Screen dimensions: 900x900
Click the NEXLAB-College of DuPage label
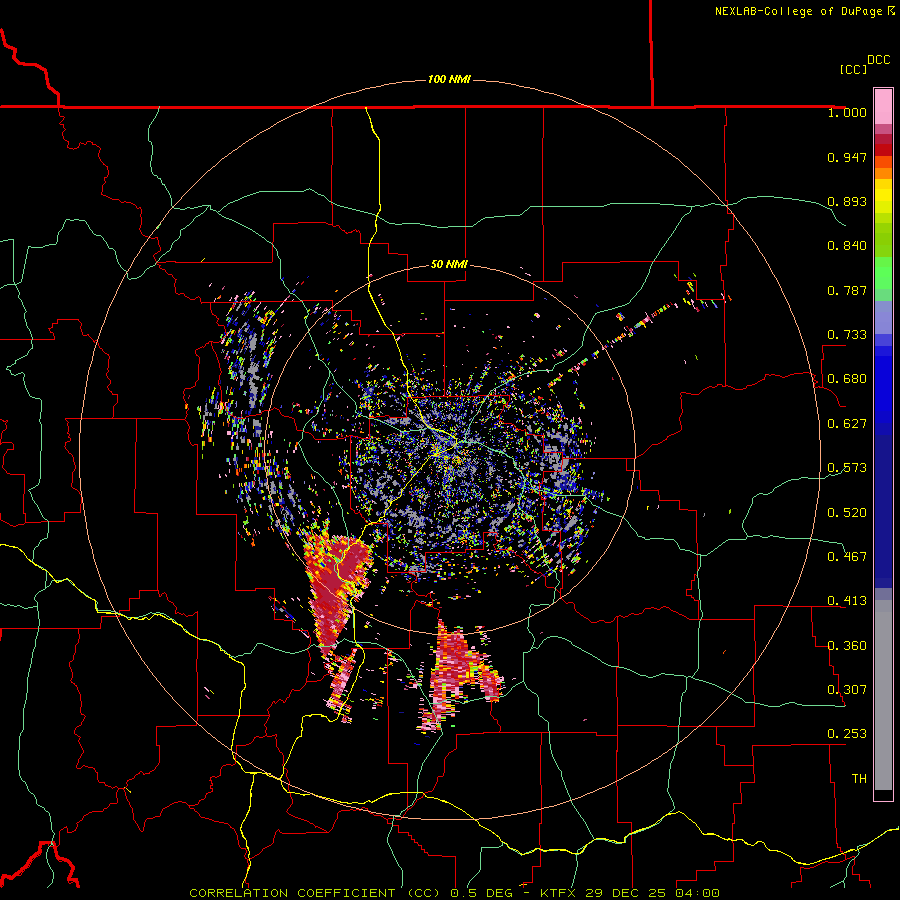[804, 11]
